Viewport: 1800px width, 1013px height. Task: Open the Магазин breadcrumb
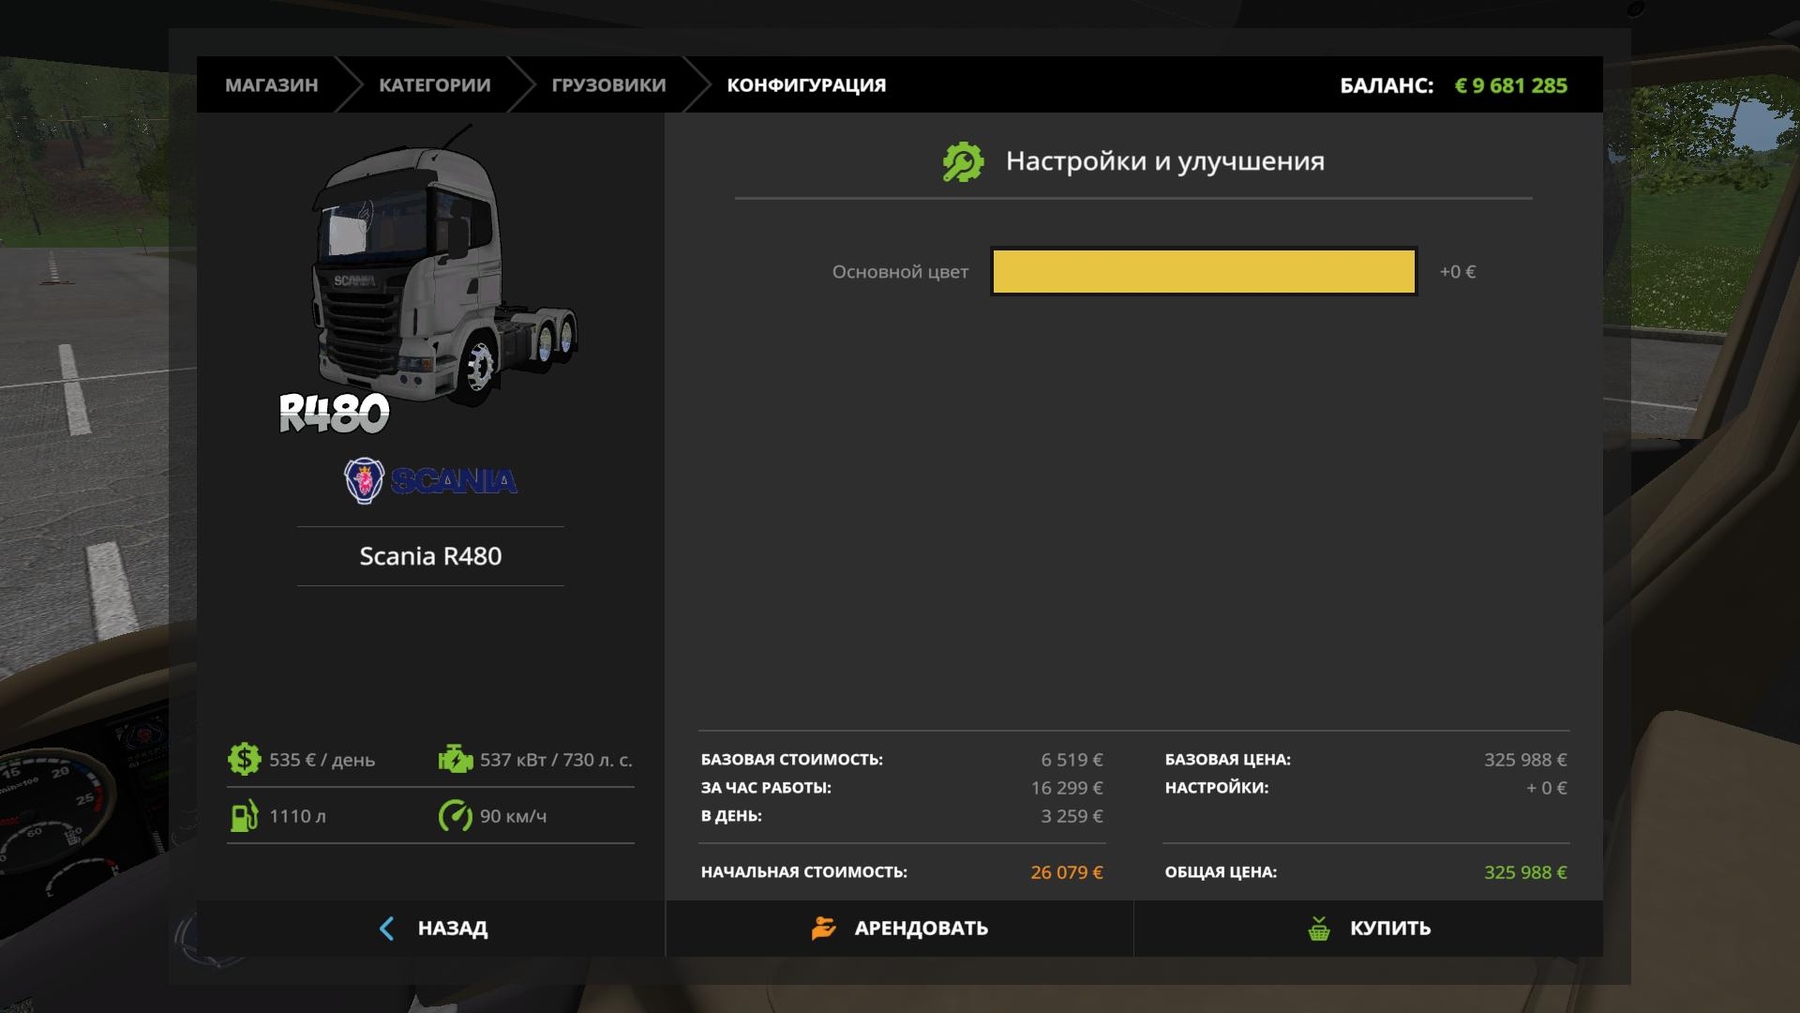click(x=271, y=85)
